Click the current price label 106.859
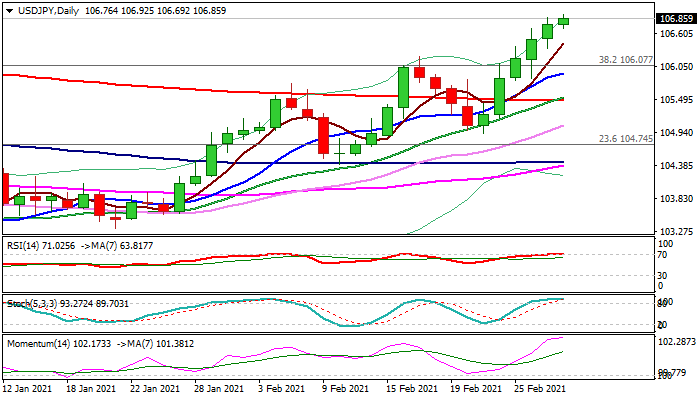This screenshot has width=700, height=400. tap(677, 19)
